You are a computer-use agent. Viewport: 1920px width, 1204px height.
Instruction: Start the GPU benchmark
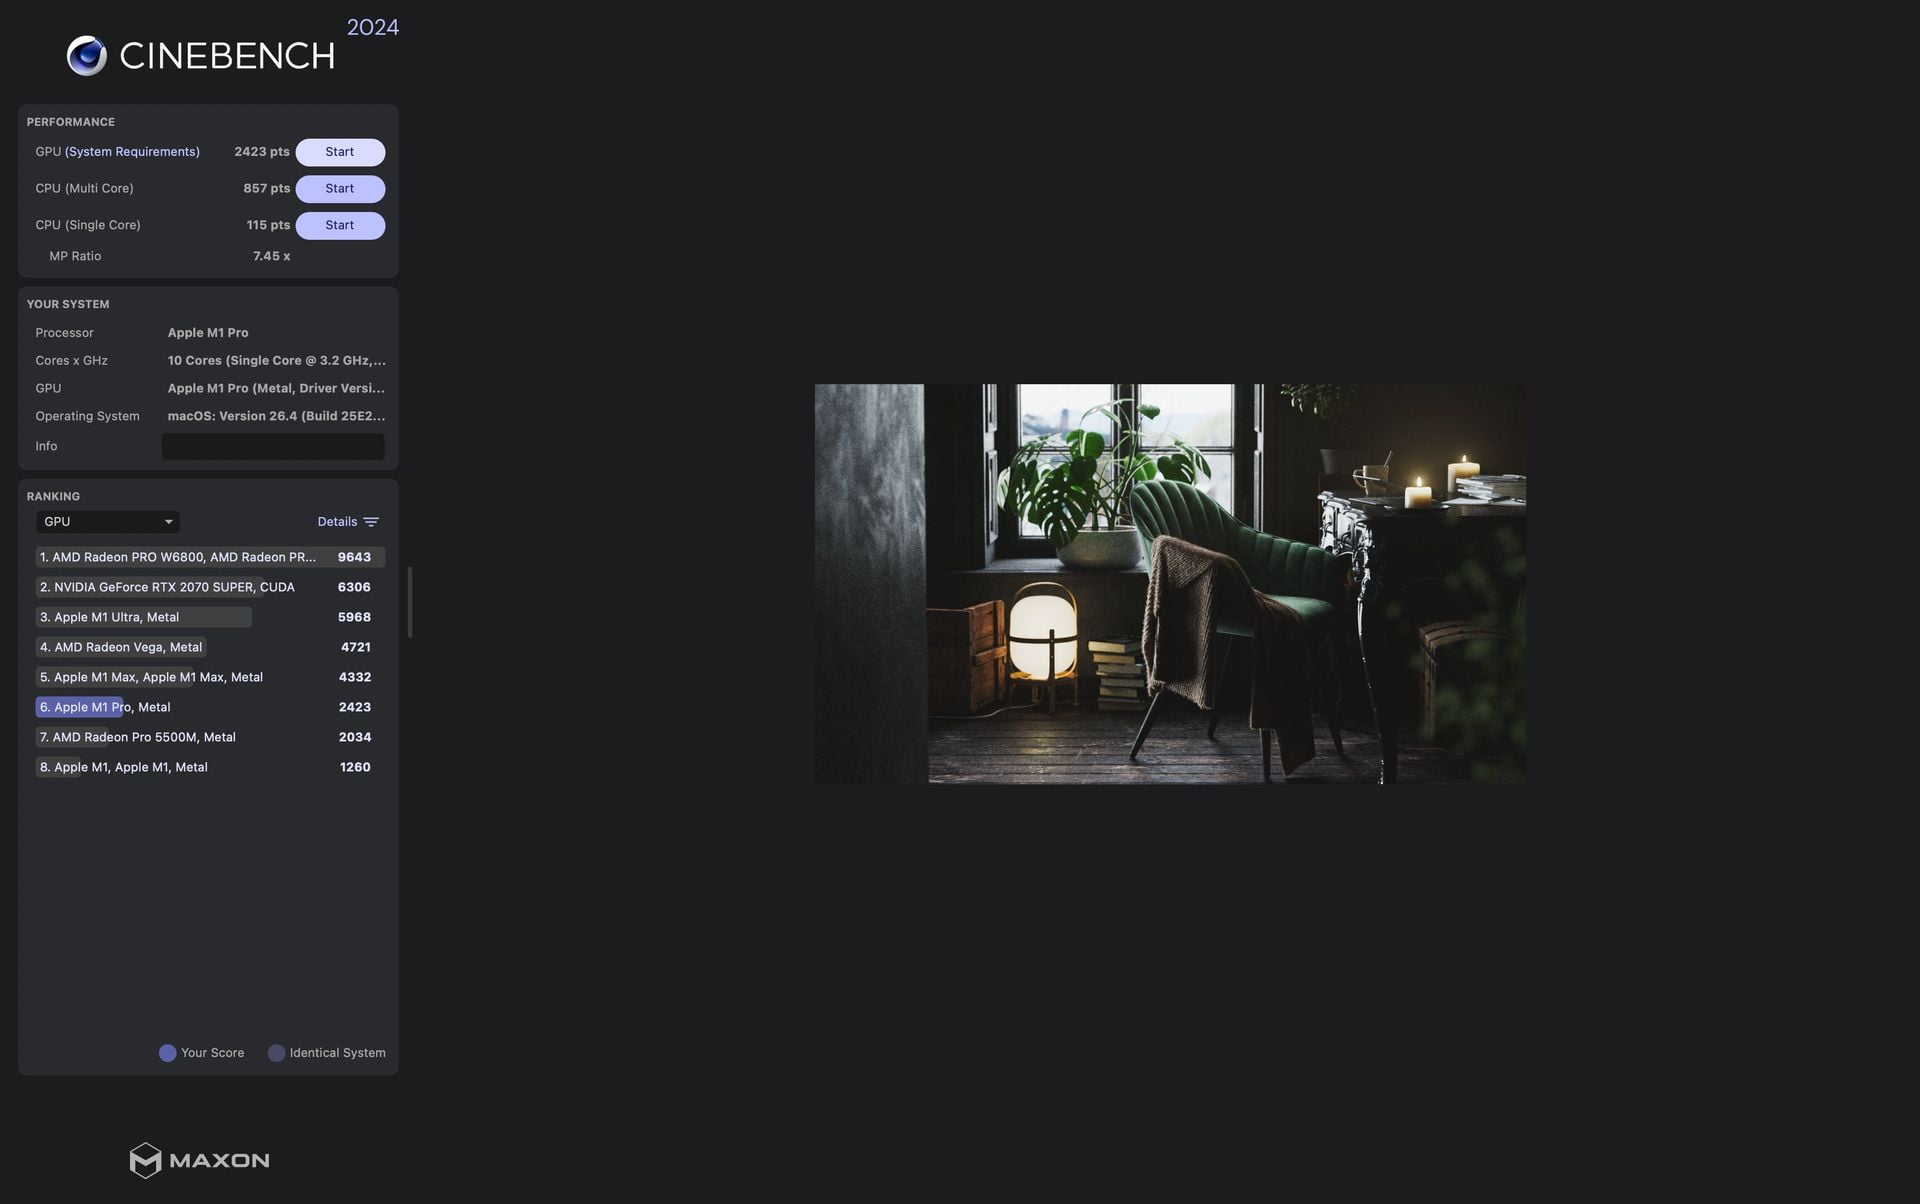(x=340, y=152)
